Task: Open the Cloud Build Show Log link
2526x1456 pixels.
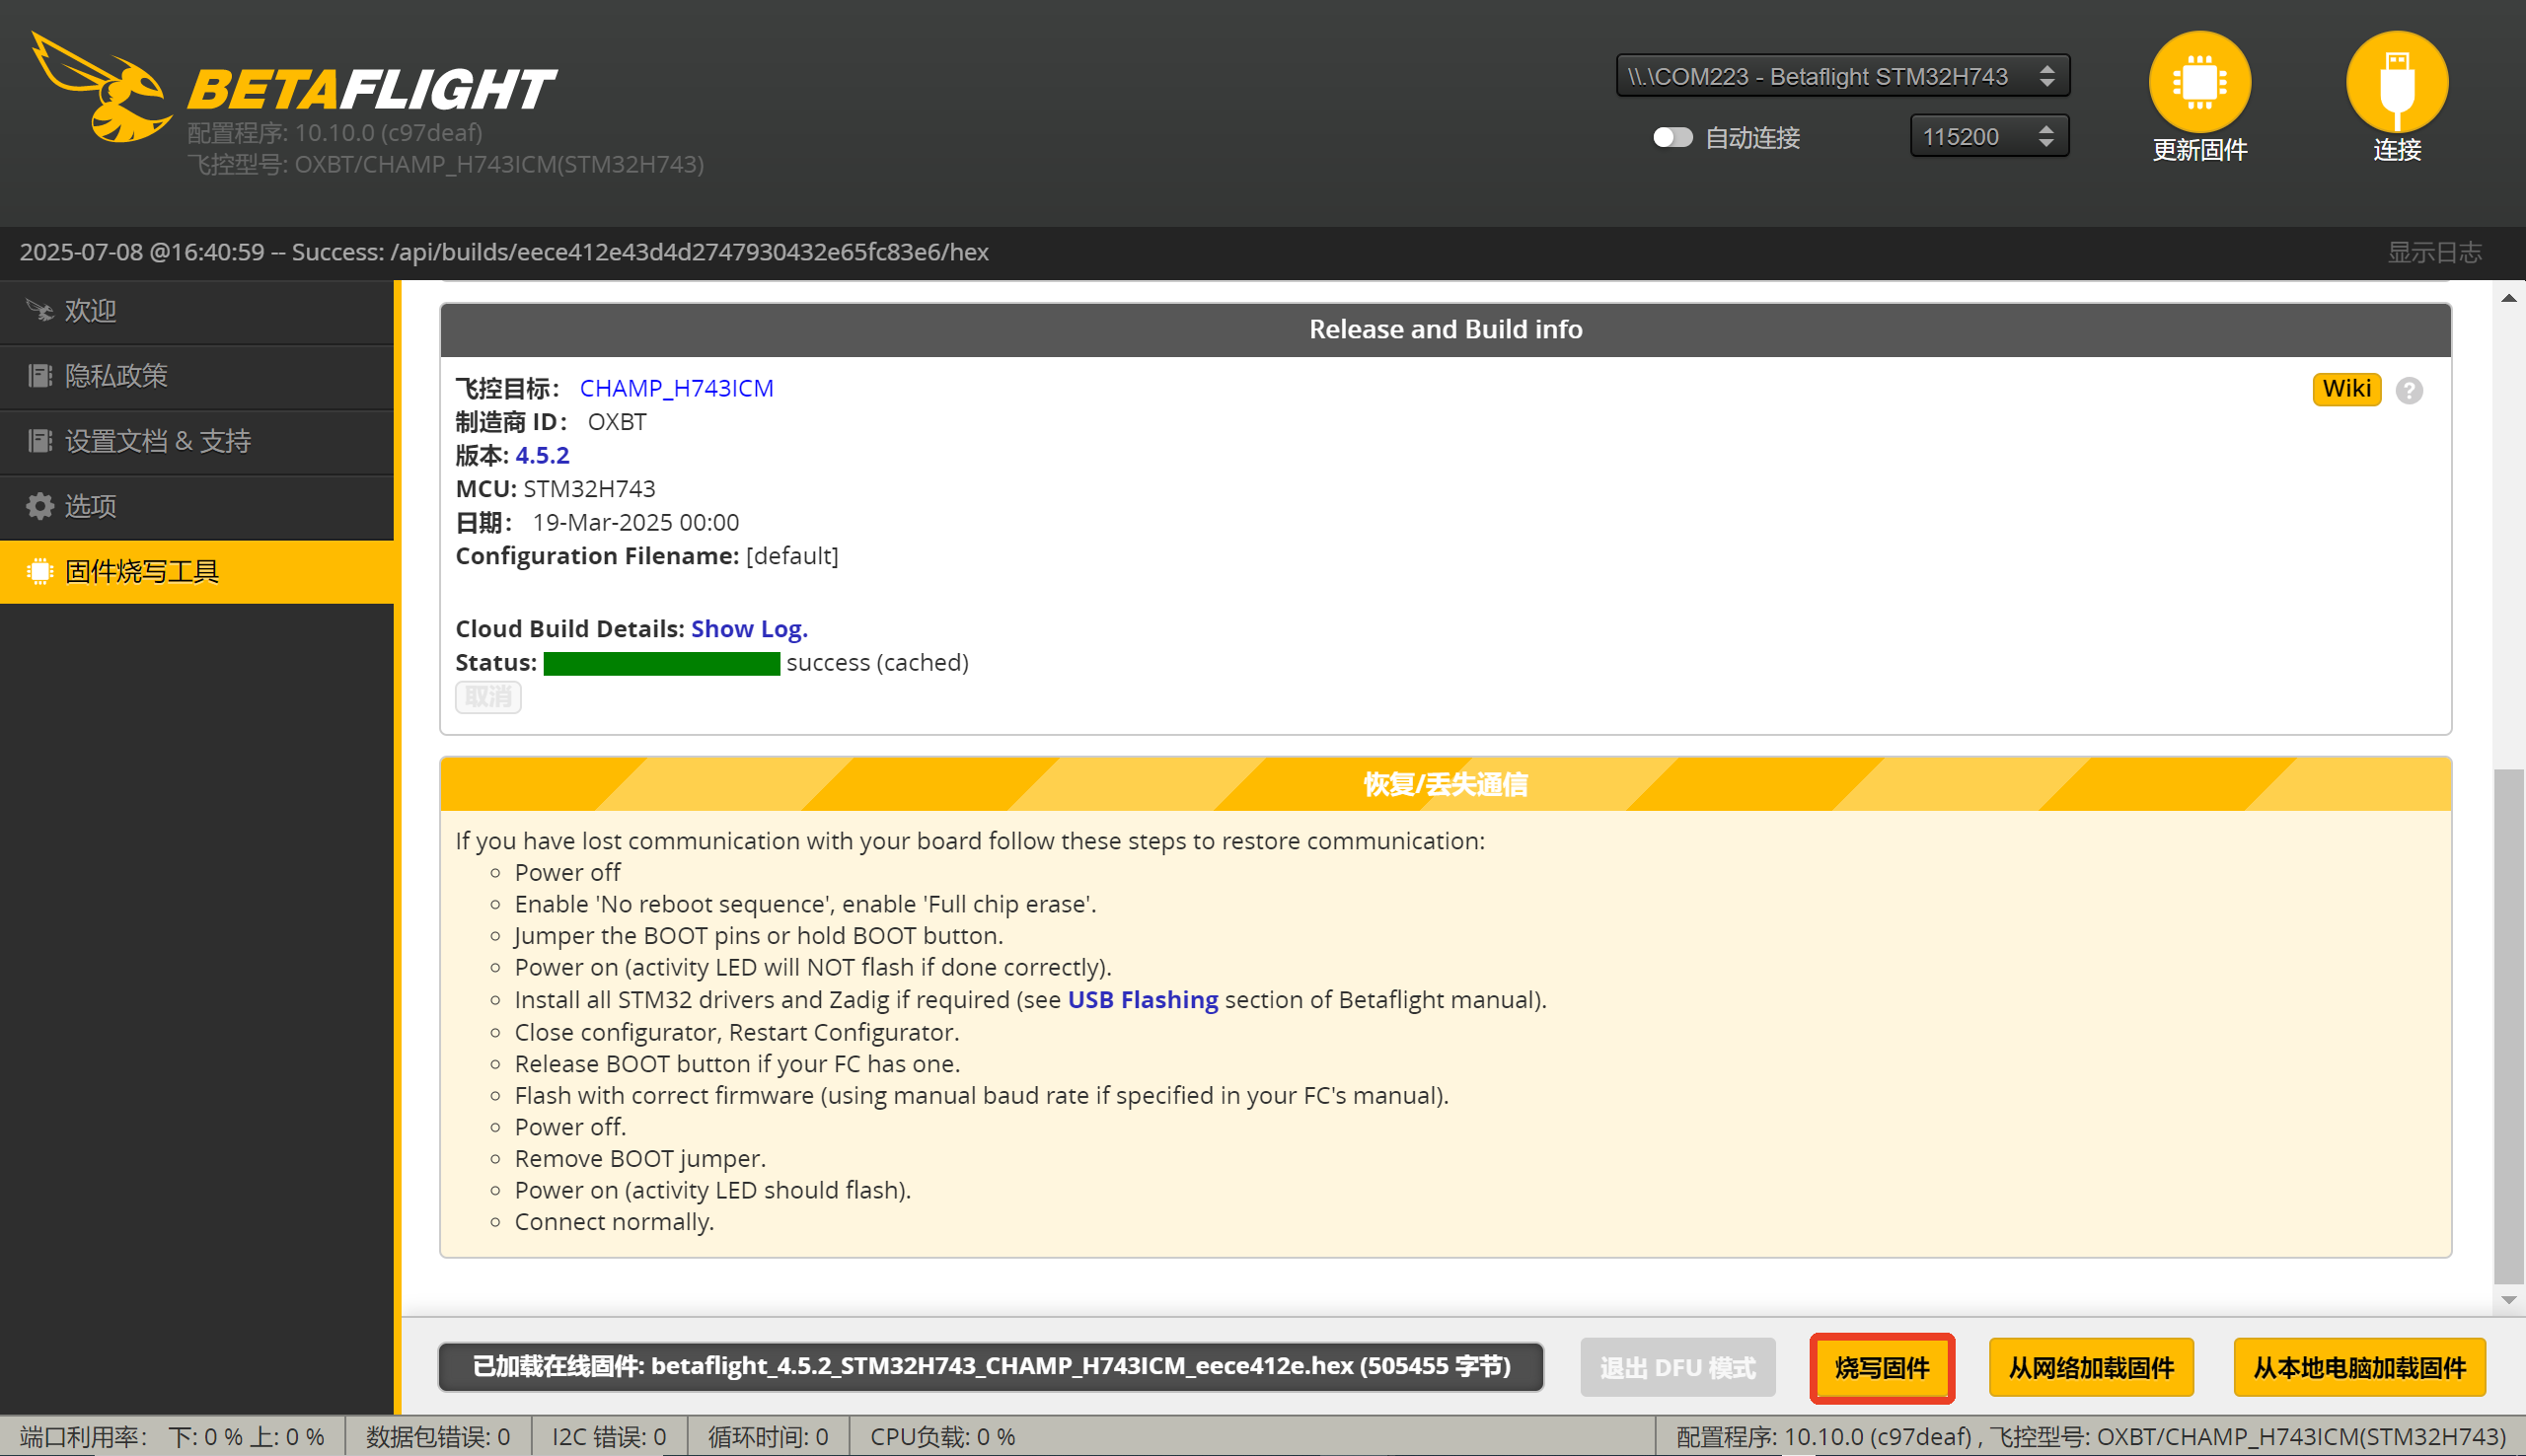Action: click(749, 629)
